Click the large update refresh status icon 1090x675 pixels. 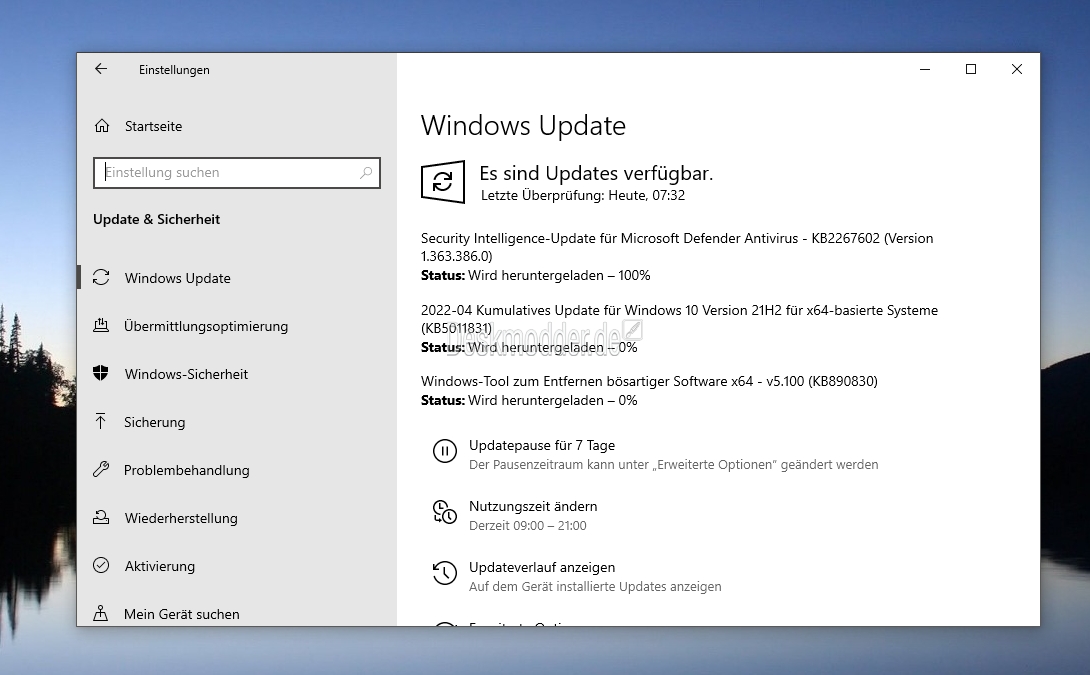(x=443, y=182)
